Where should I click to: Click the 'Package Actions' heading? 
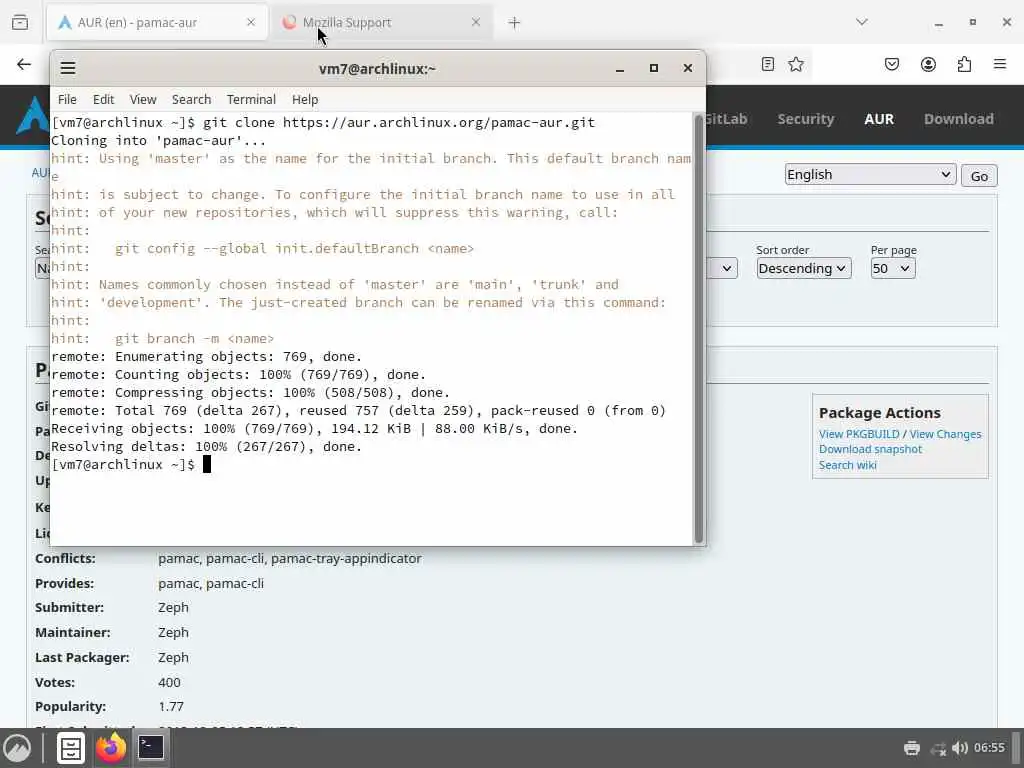coord(879,413)
